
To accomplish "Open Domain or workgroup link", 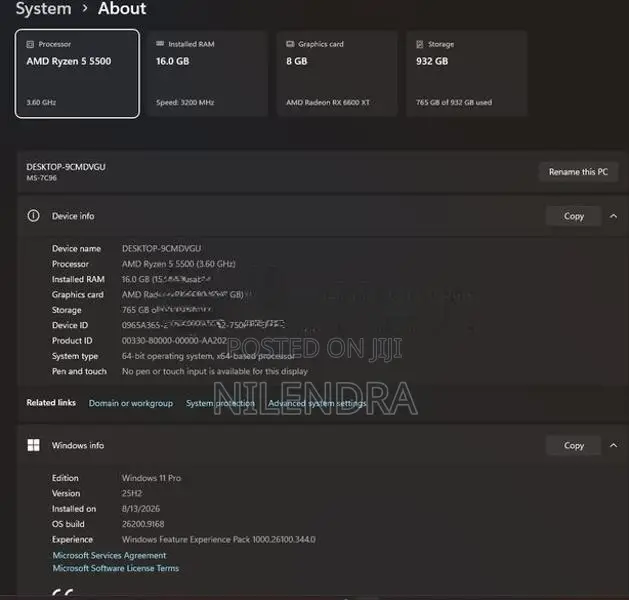I will [131, 403].
